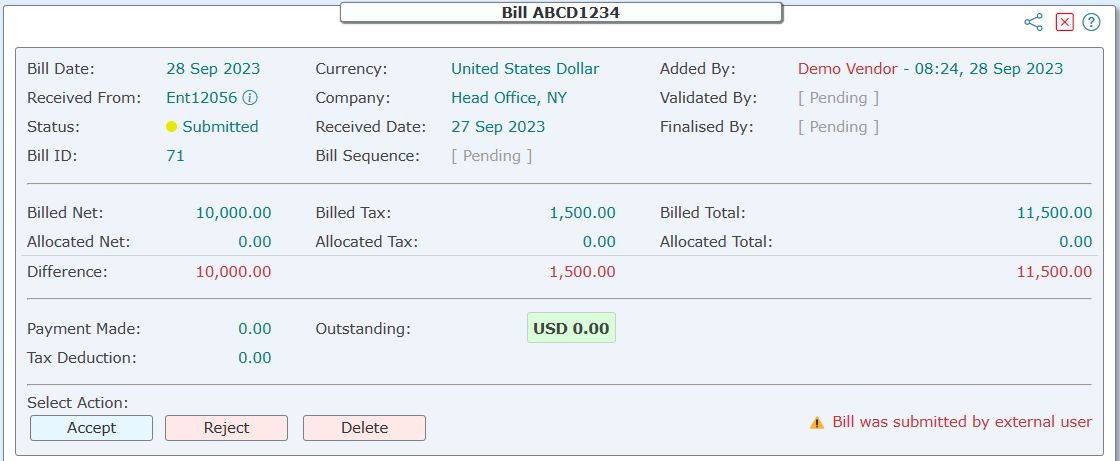The height and width of the screenshot is (461, 1120).
Task: Click the Demo Vendor added-by entry
Action: (x=931, y=69)
